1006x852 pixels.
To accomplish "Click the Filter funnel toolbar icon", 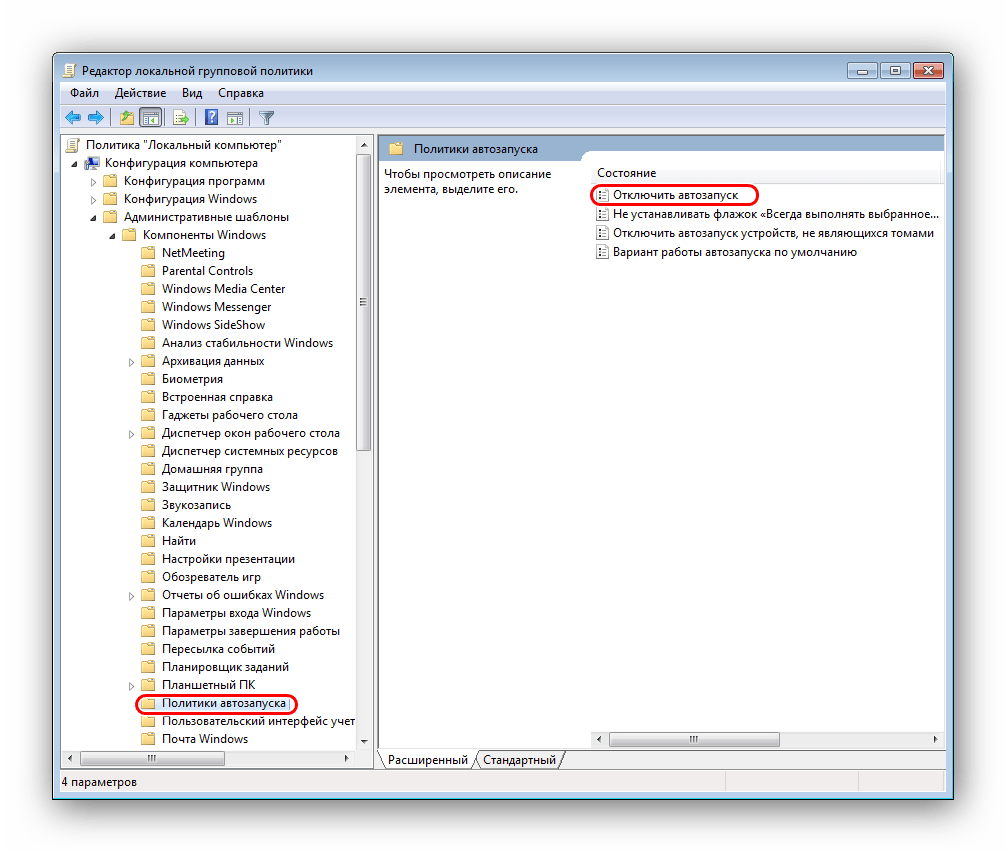I will click(267, 118).
